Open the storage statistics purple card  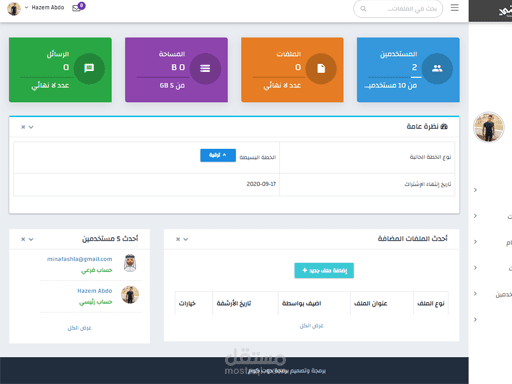coord(176,70)
